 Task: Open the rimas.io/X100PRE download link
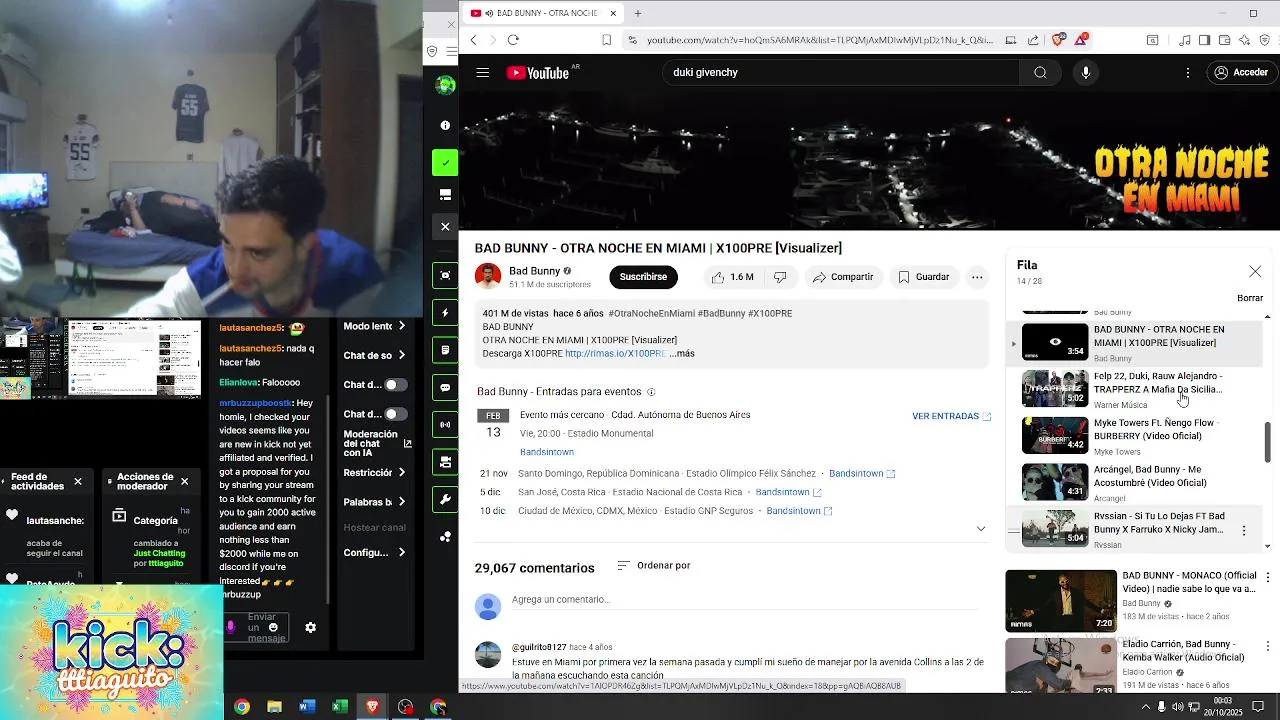coord(615,353)
